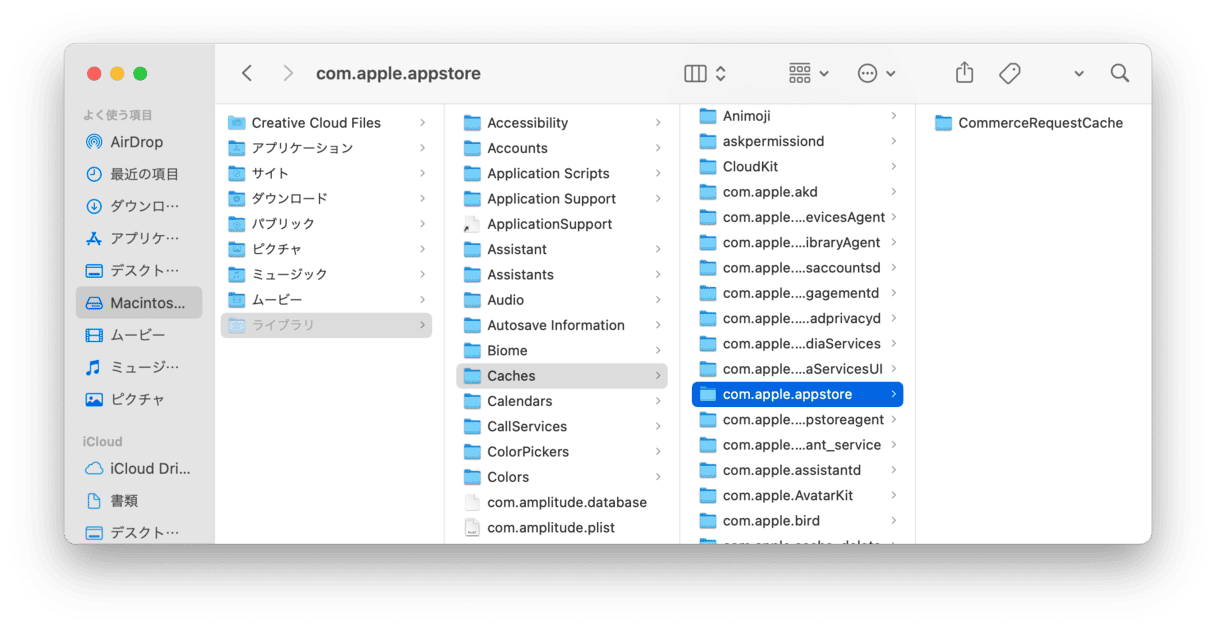The height and width of the screenshot is (629, 1216).
Task: Select the Autosave Information folder
Action: point(562,325)
